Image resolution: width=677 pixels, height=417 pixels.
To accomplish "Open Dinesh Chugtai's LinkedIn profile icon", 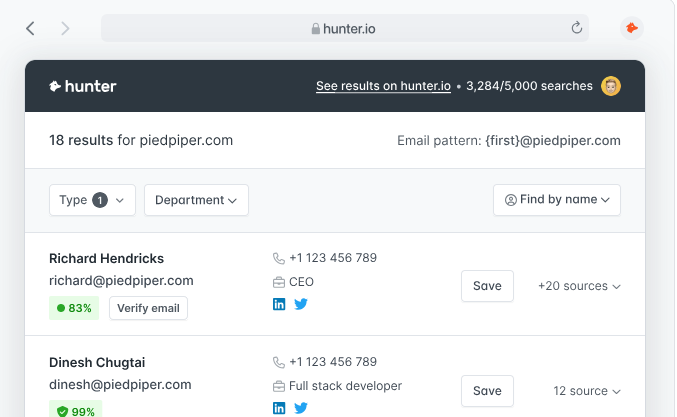I will click(x=279, y=408).
